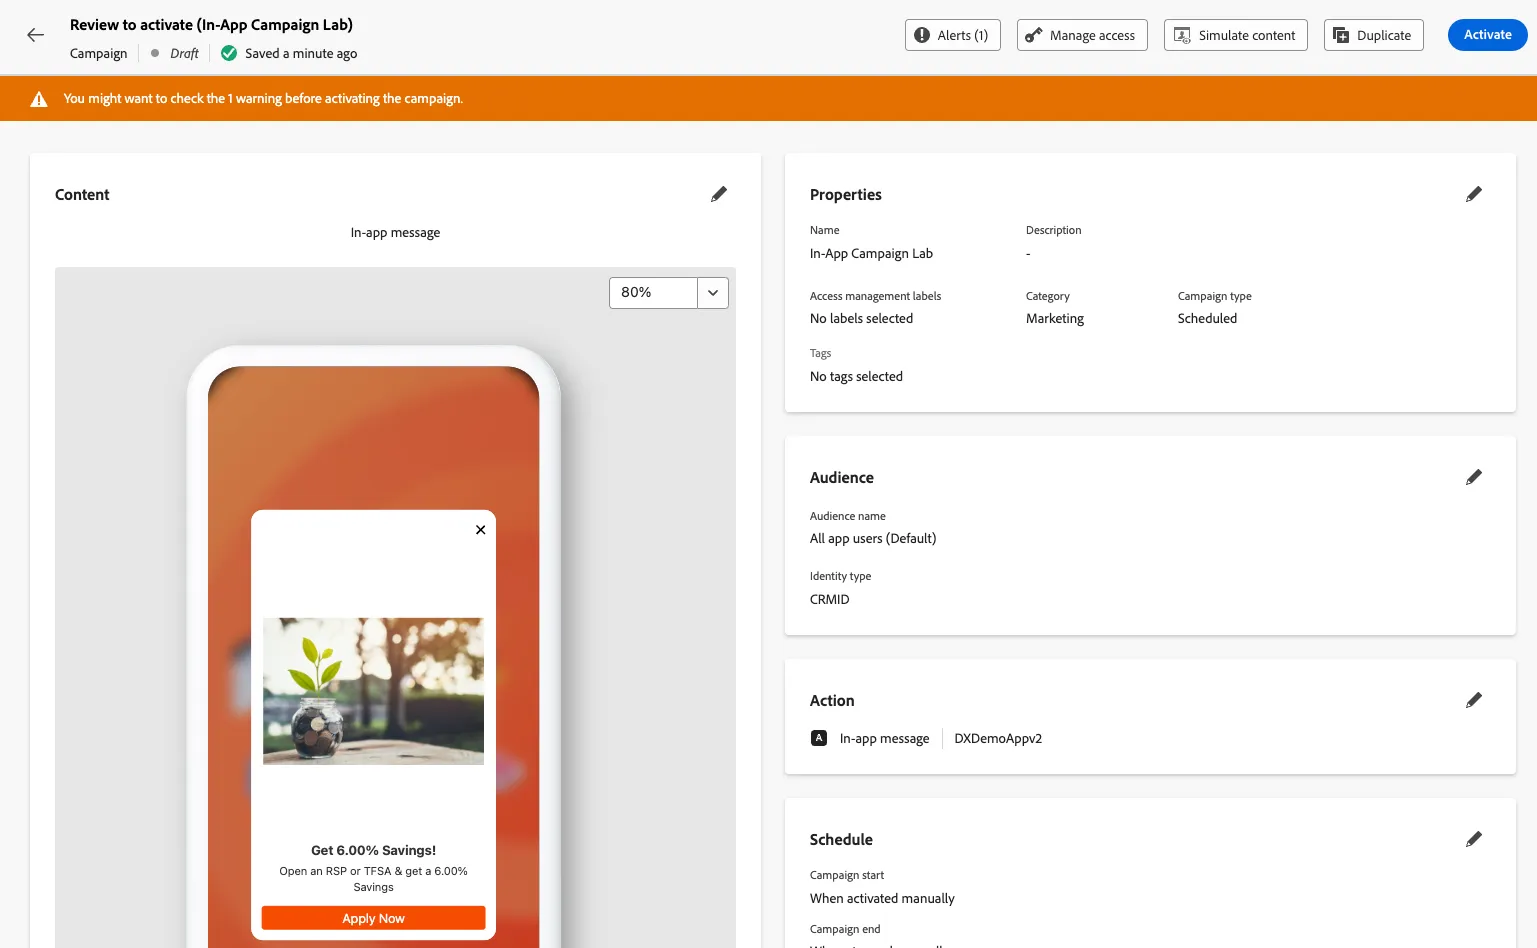Click 'No tags selected' text
This screenshot has height=948, width=1537.
(x=856, y=377)
